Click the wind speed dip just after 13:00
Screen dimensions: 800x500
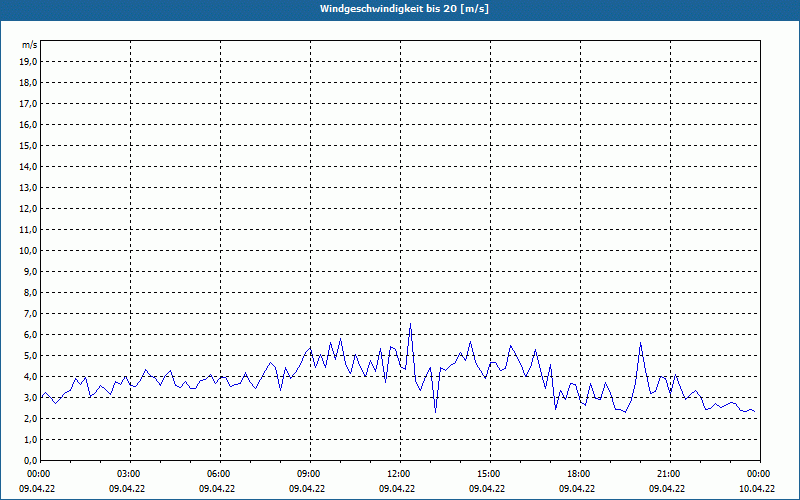pos(435,411)
